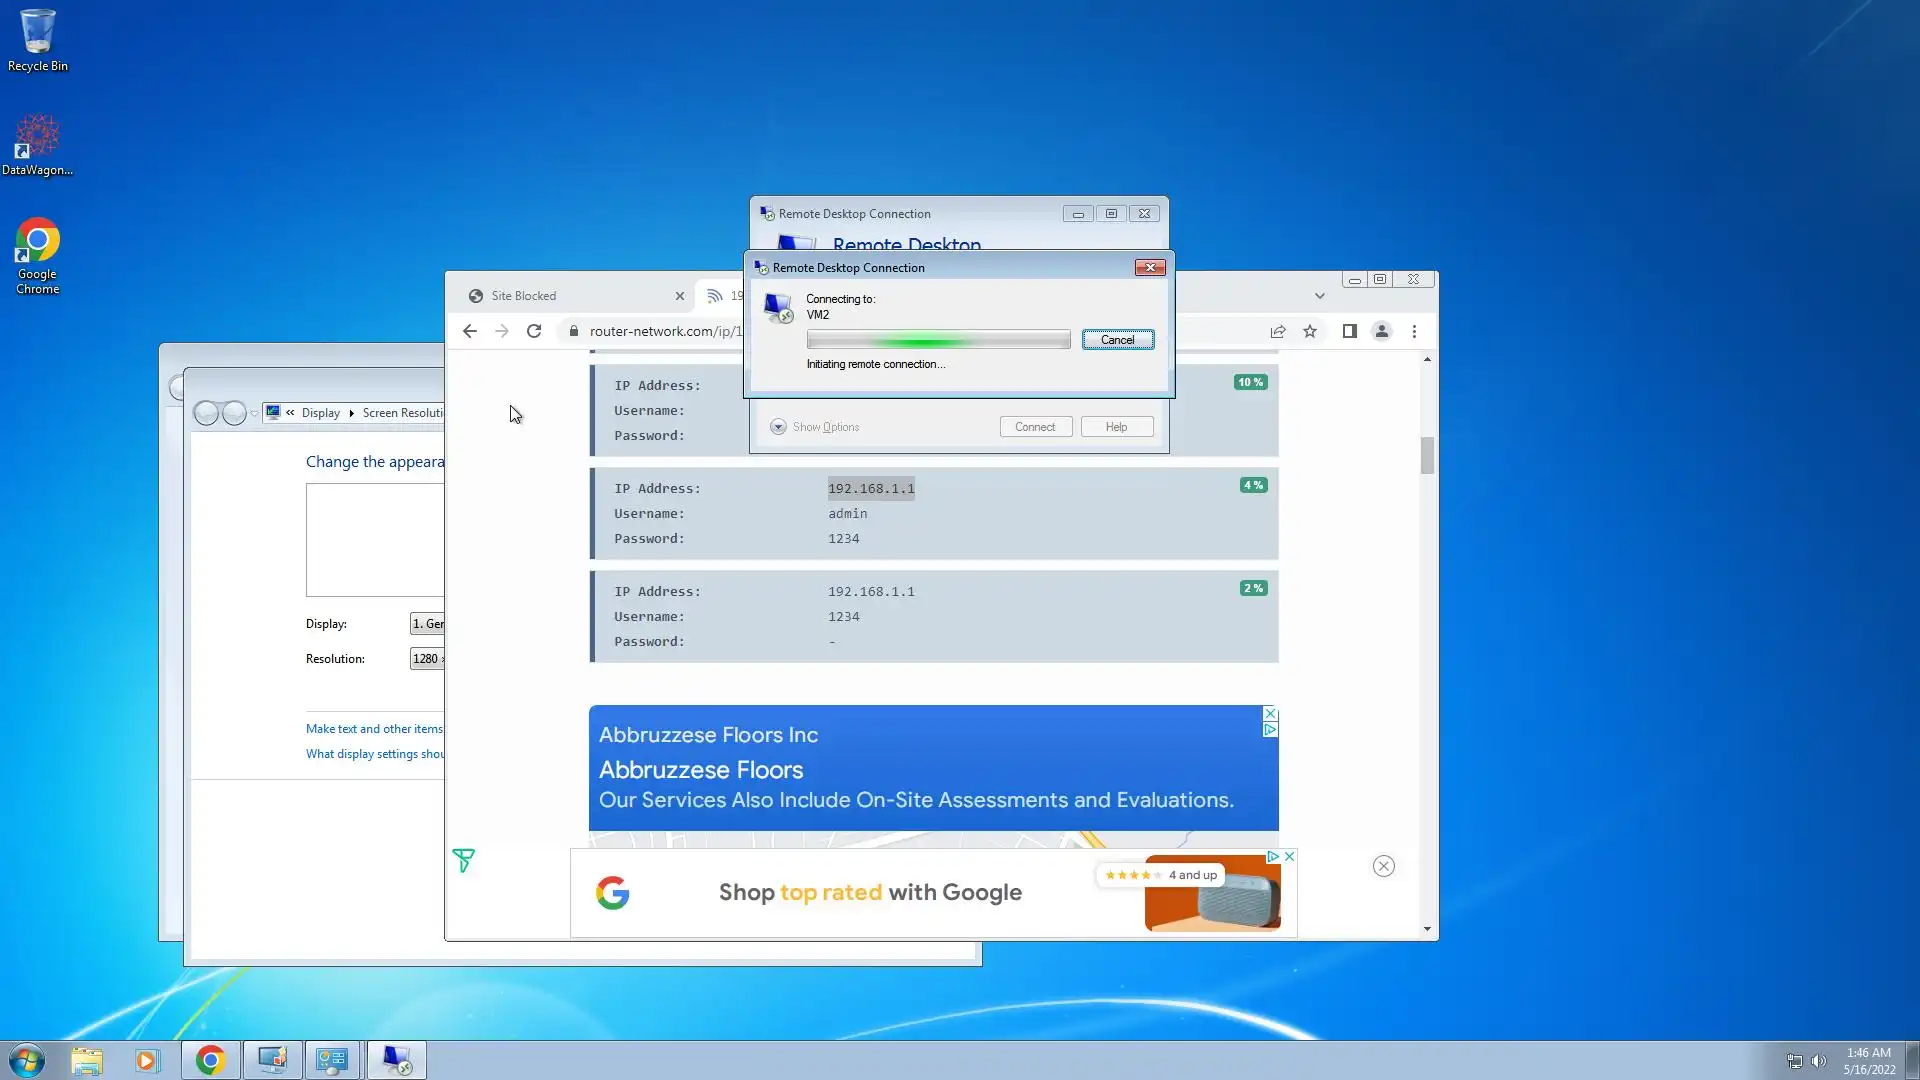Open Chrome's three-dot menu

click(1414, 331)
